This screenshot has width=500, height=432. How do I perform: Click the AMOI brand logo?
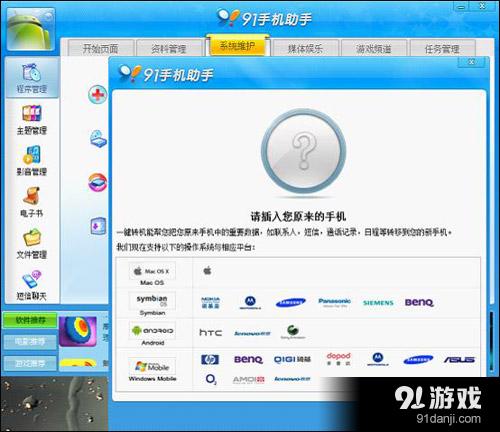(x=249, y=380)
